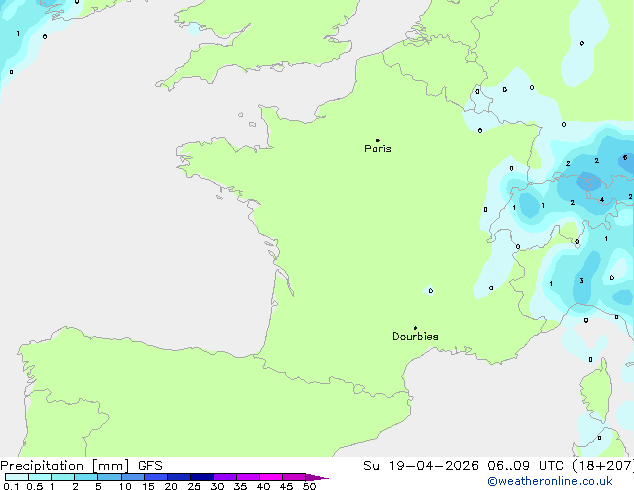Click the '10' legend scale label
The height and width of the screenshot is (490, 634).
point(125,486)
